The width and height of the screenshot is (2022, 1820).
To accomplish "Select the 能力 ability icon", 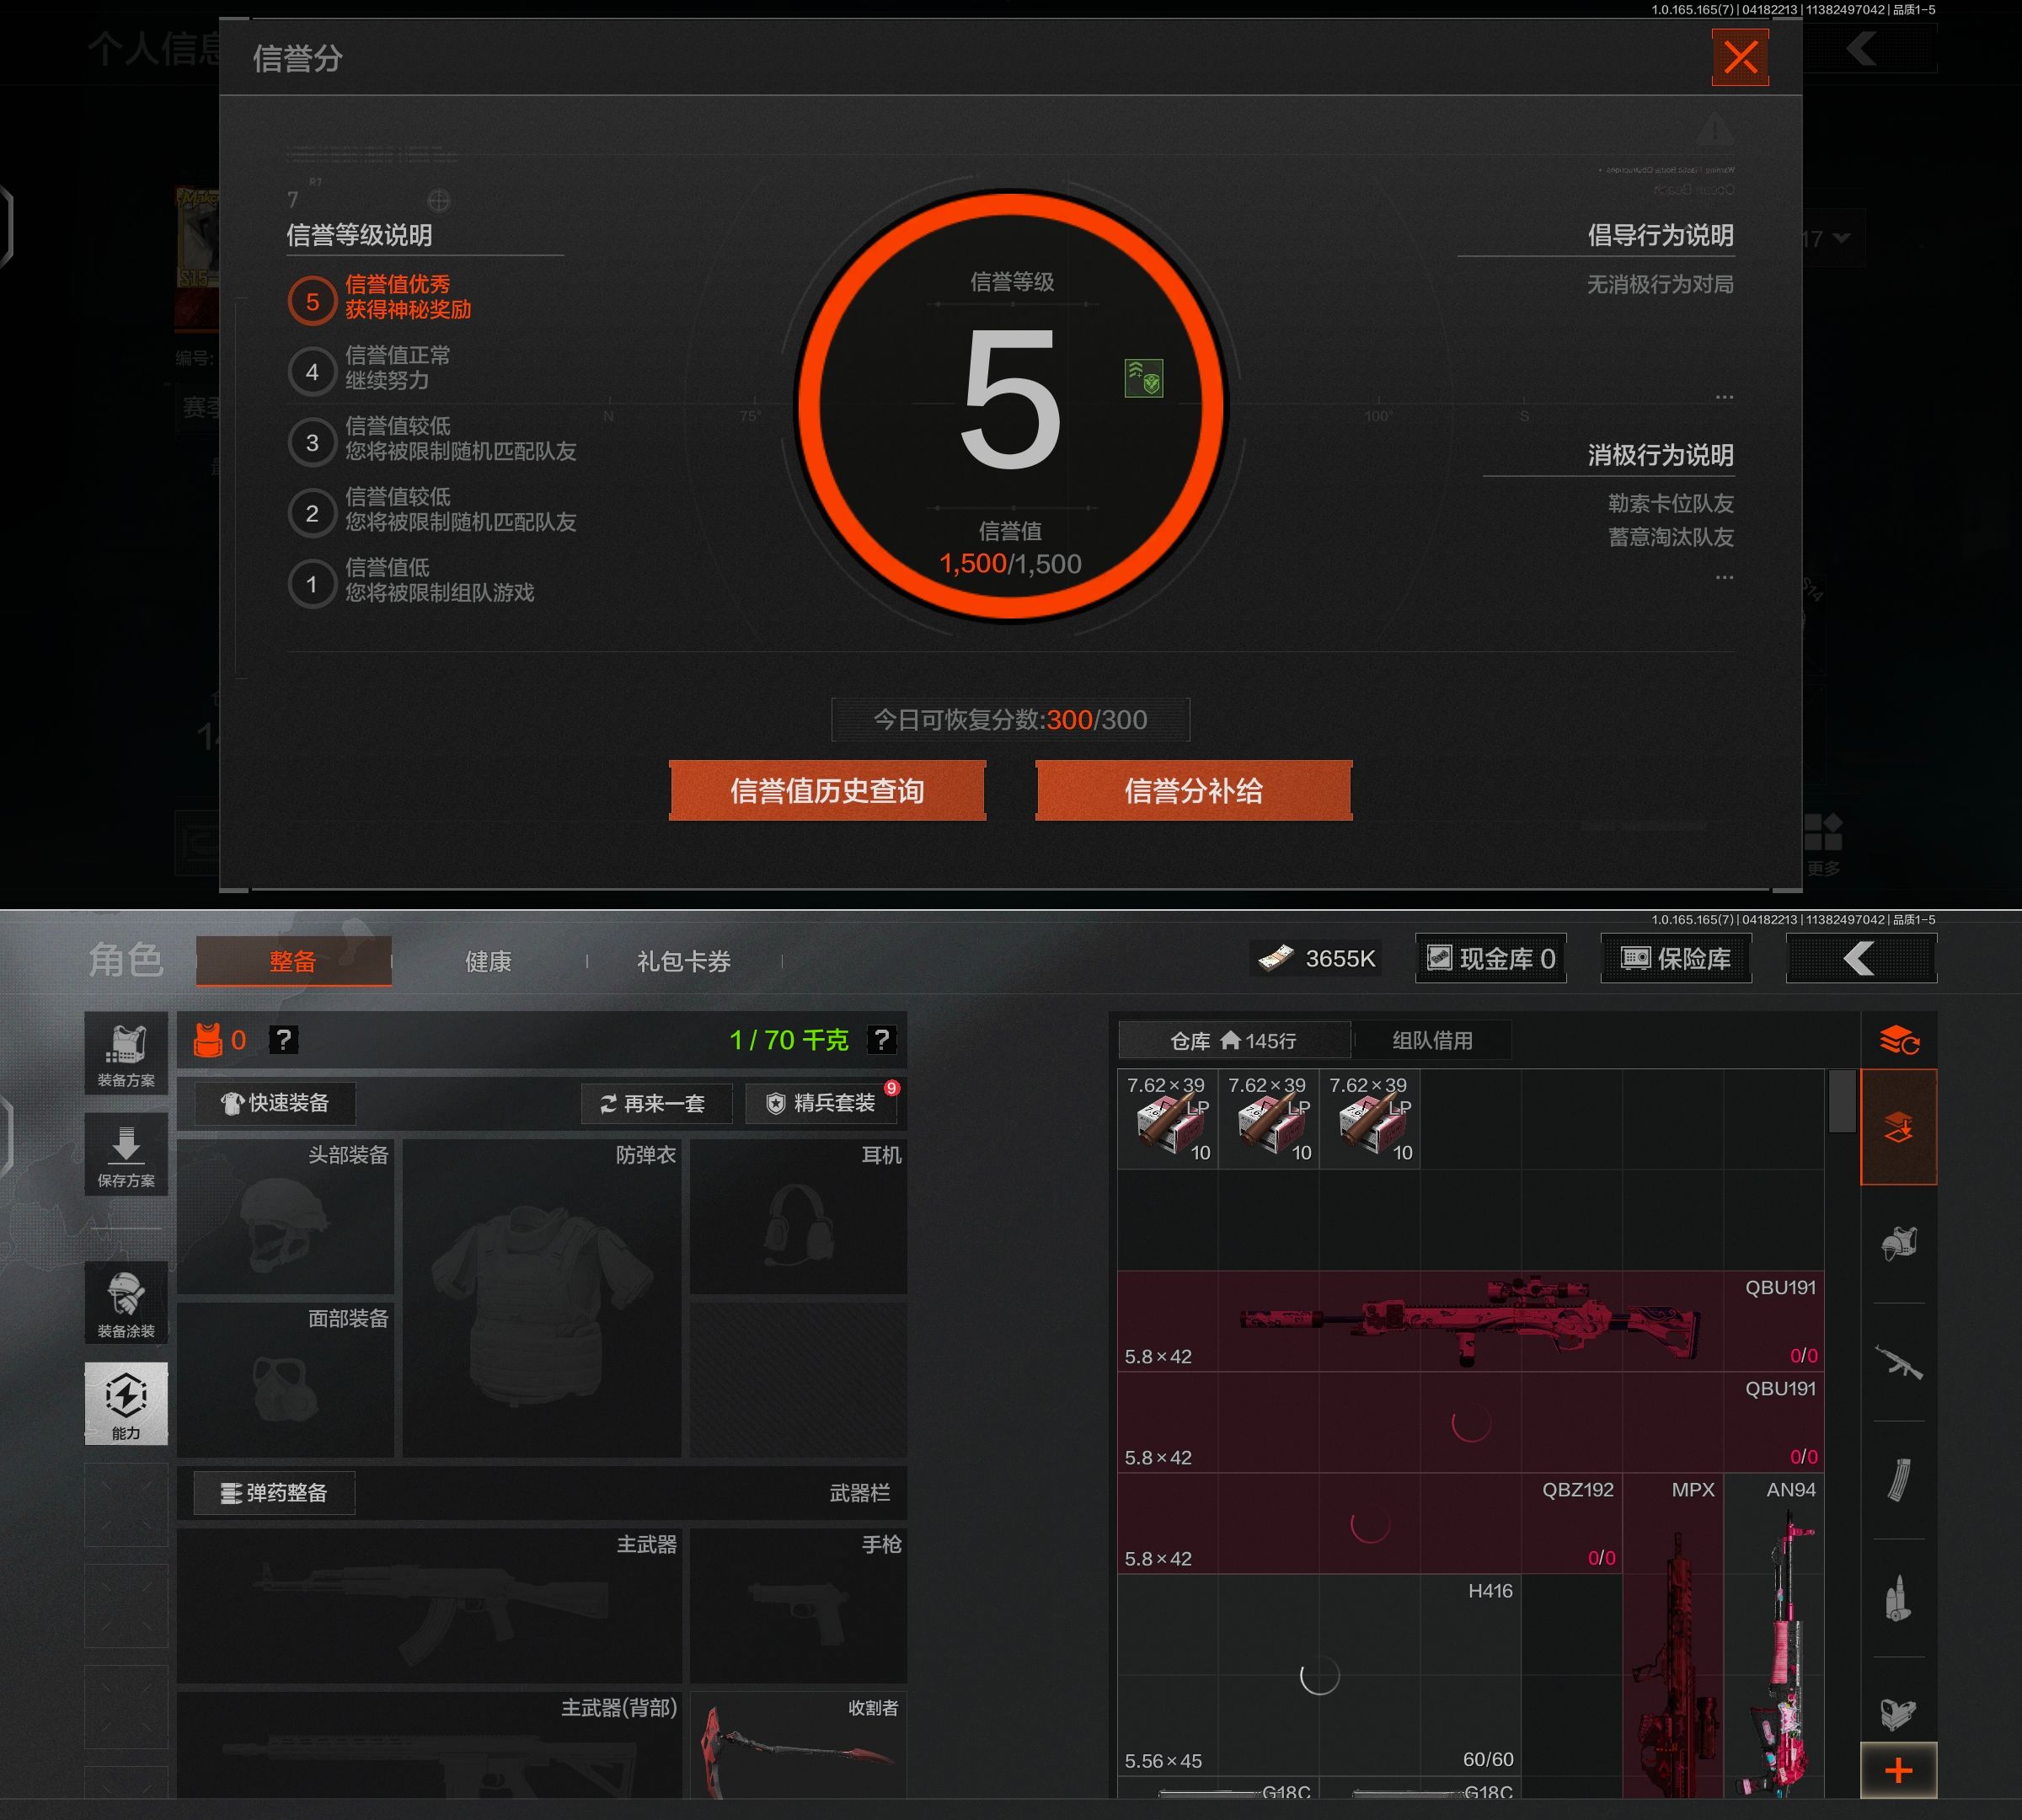I will (126, 1402).
